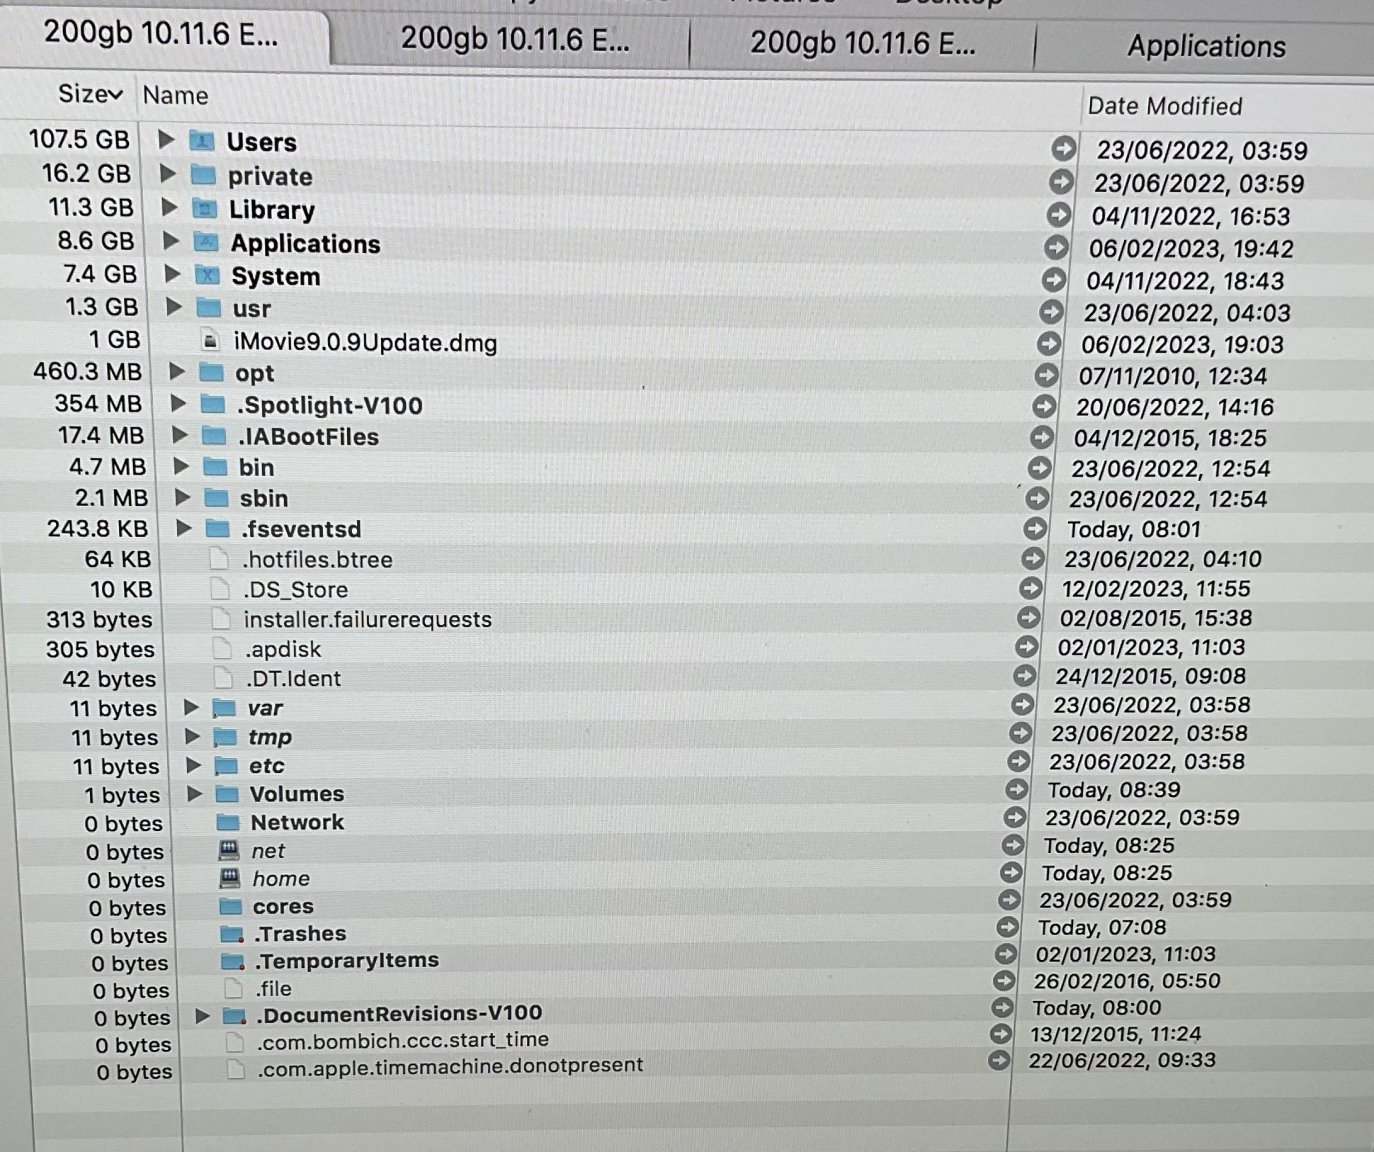Click the Library folder icon
1374x1152 pixels.
(206, 209)
